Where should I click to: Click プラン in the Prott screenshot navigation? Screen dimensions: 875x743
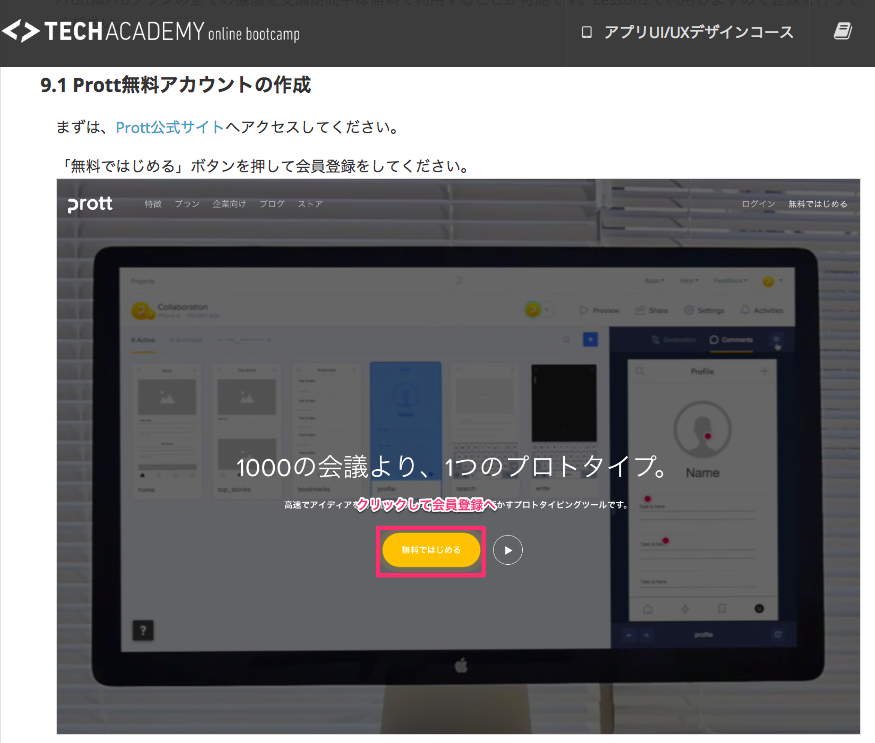pyautogui.click(x=187, y=204)
